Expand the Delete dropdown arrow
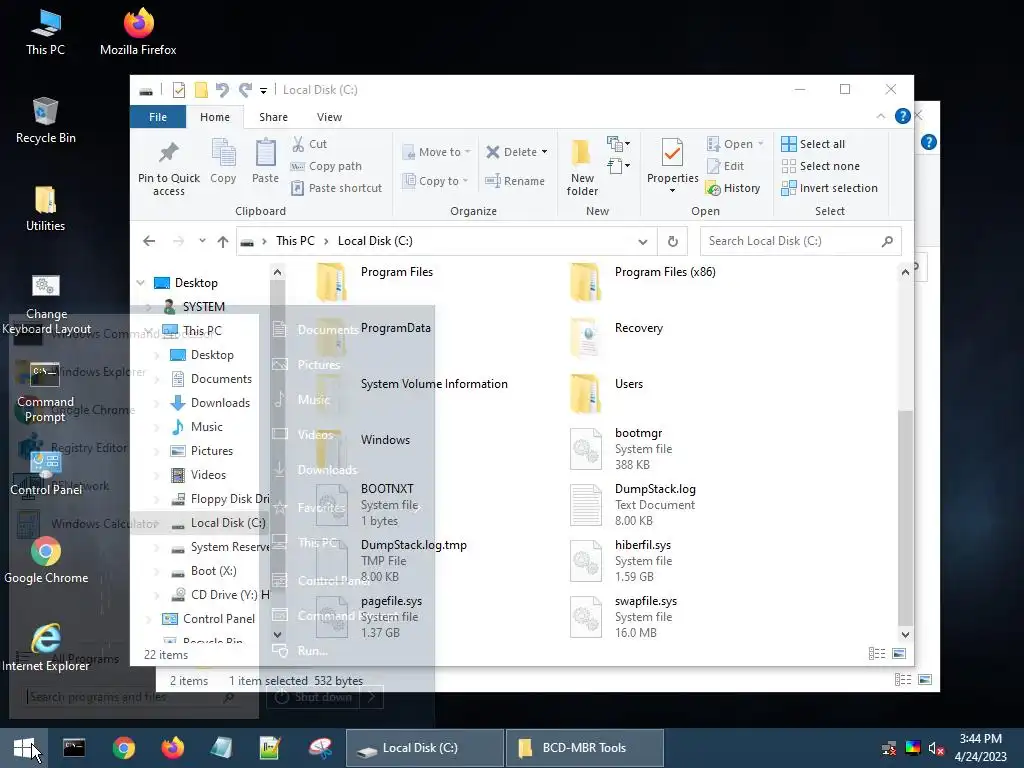The width and height of the screenshot is (1024, 768). tap(545, 152)
